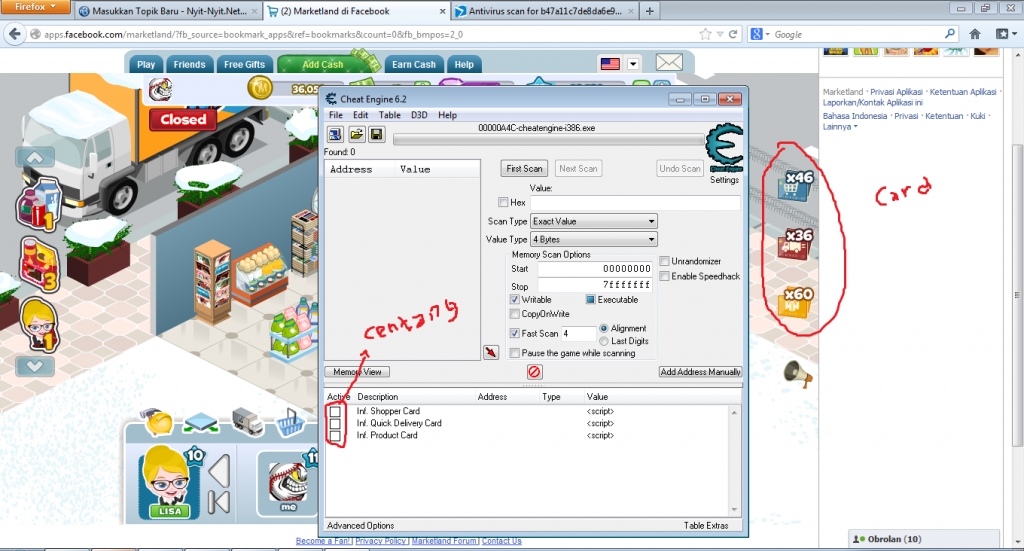Enable Pause the game while scanning
This screenshot has height=551, width=1024.
click(515, 353)
